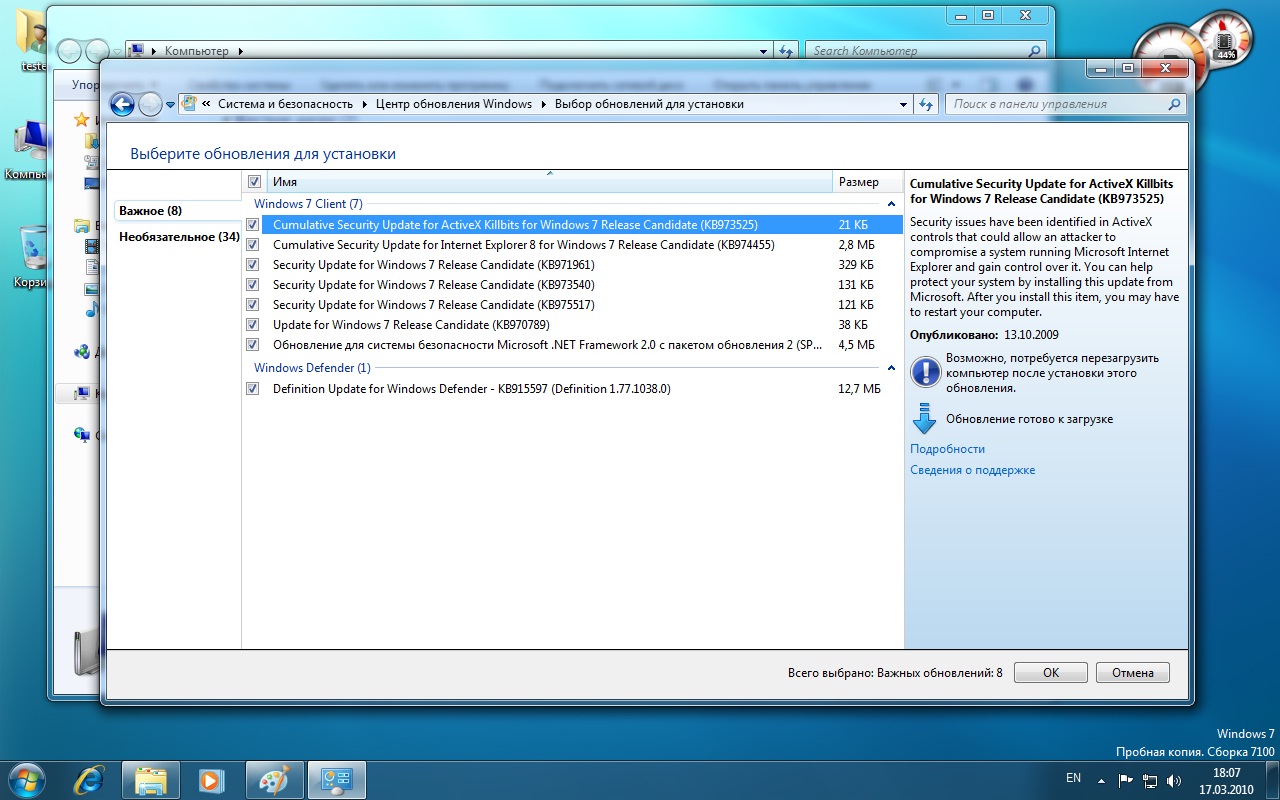The image size is (1280, 800).
Task: Click refresh icon beside the update address bar
Action: click(926, 104)
